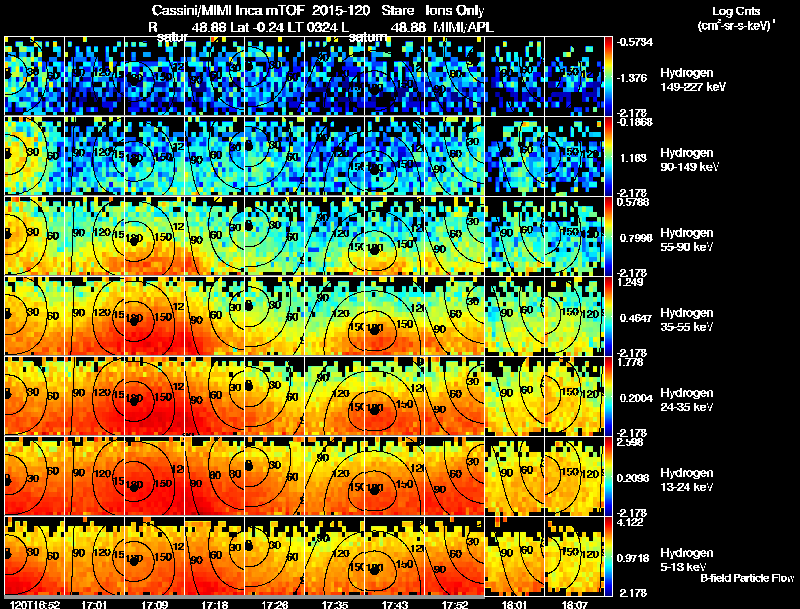
Task: Click the -1.376 color scale value
Action: 632,78
